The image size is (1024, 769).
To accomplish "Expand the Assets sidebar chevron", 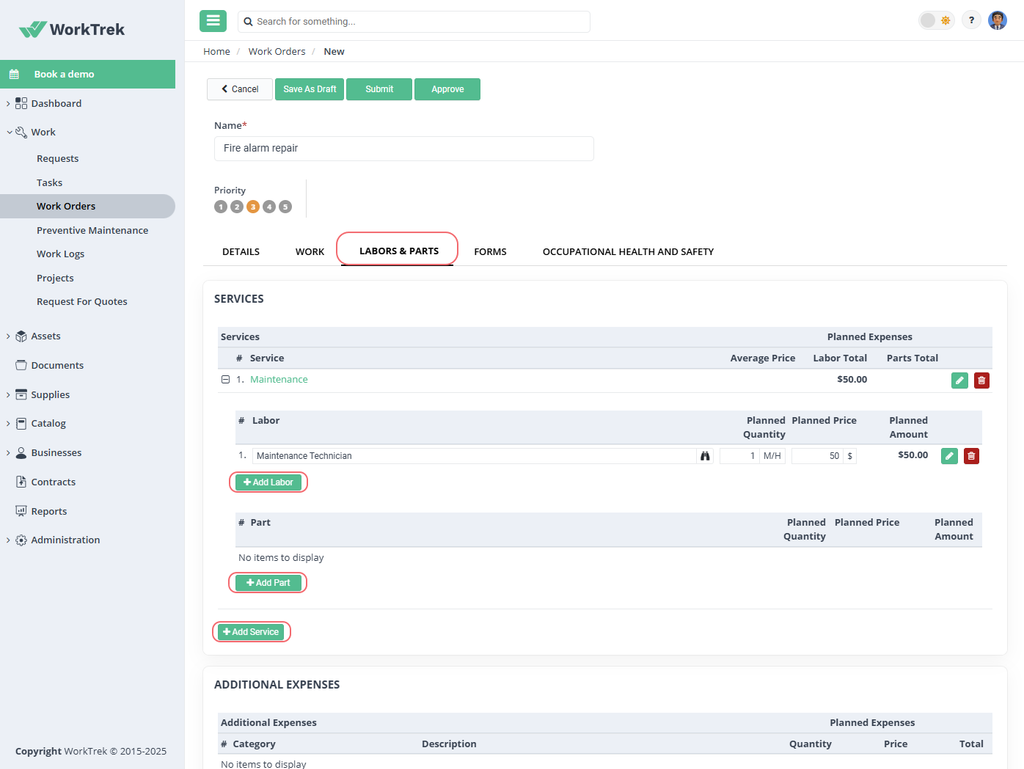I will (8, 336).
